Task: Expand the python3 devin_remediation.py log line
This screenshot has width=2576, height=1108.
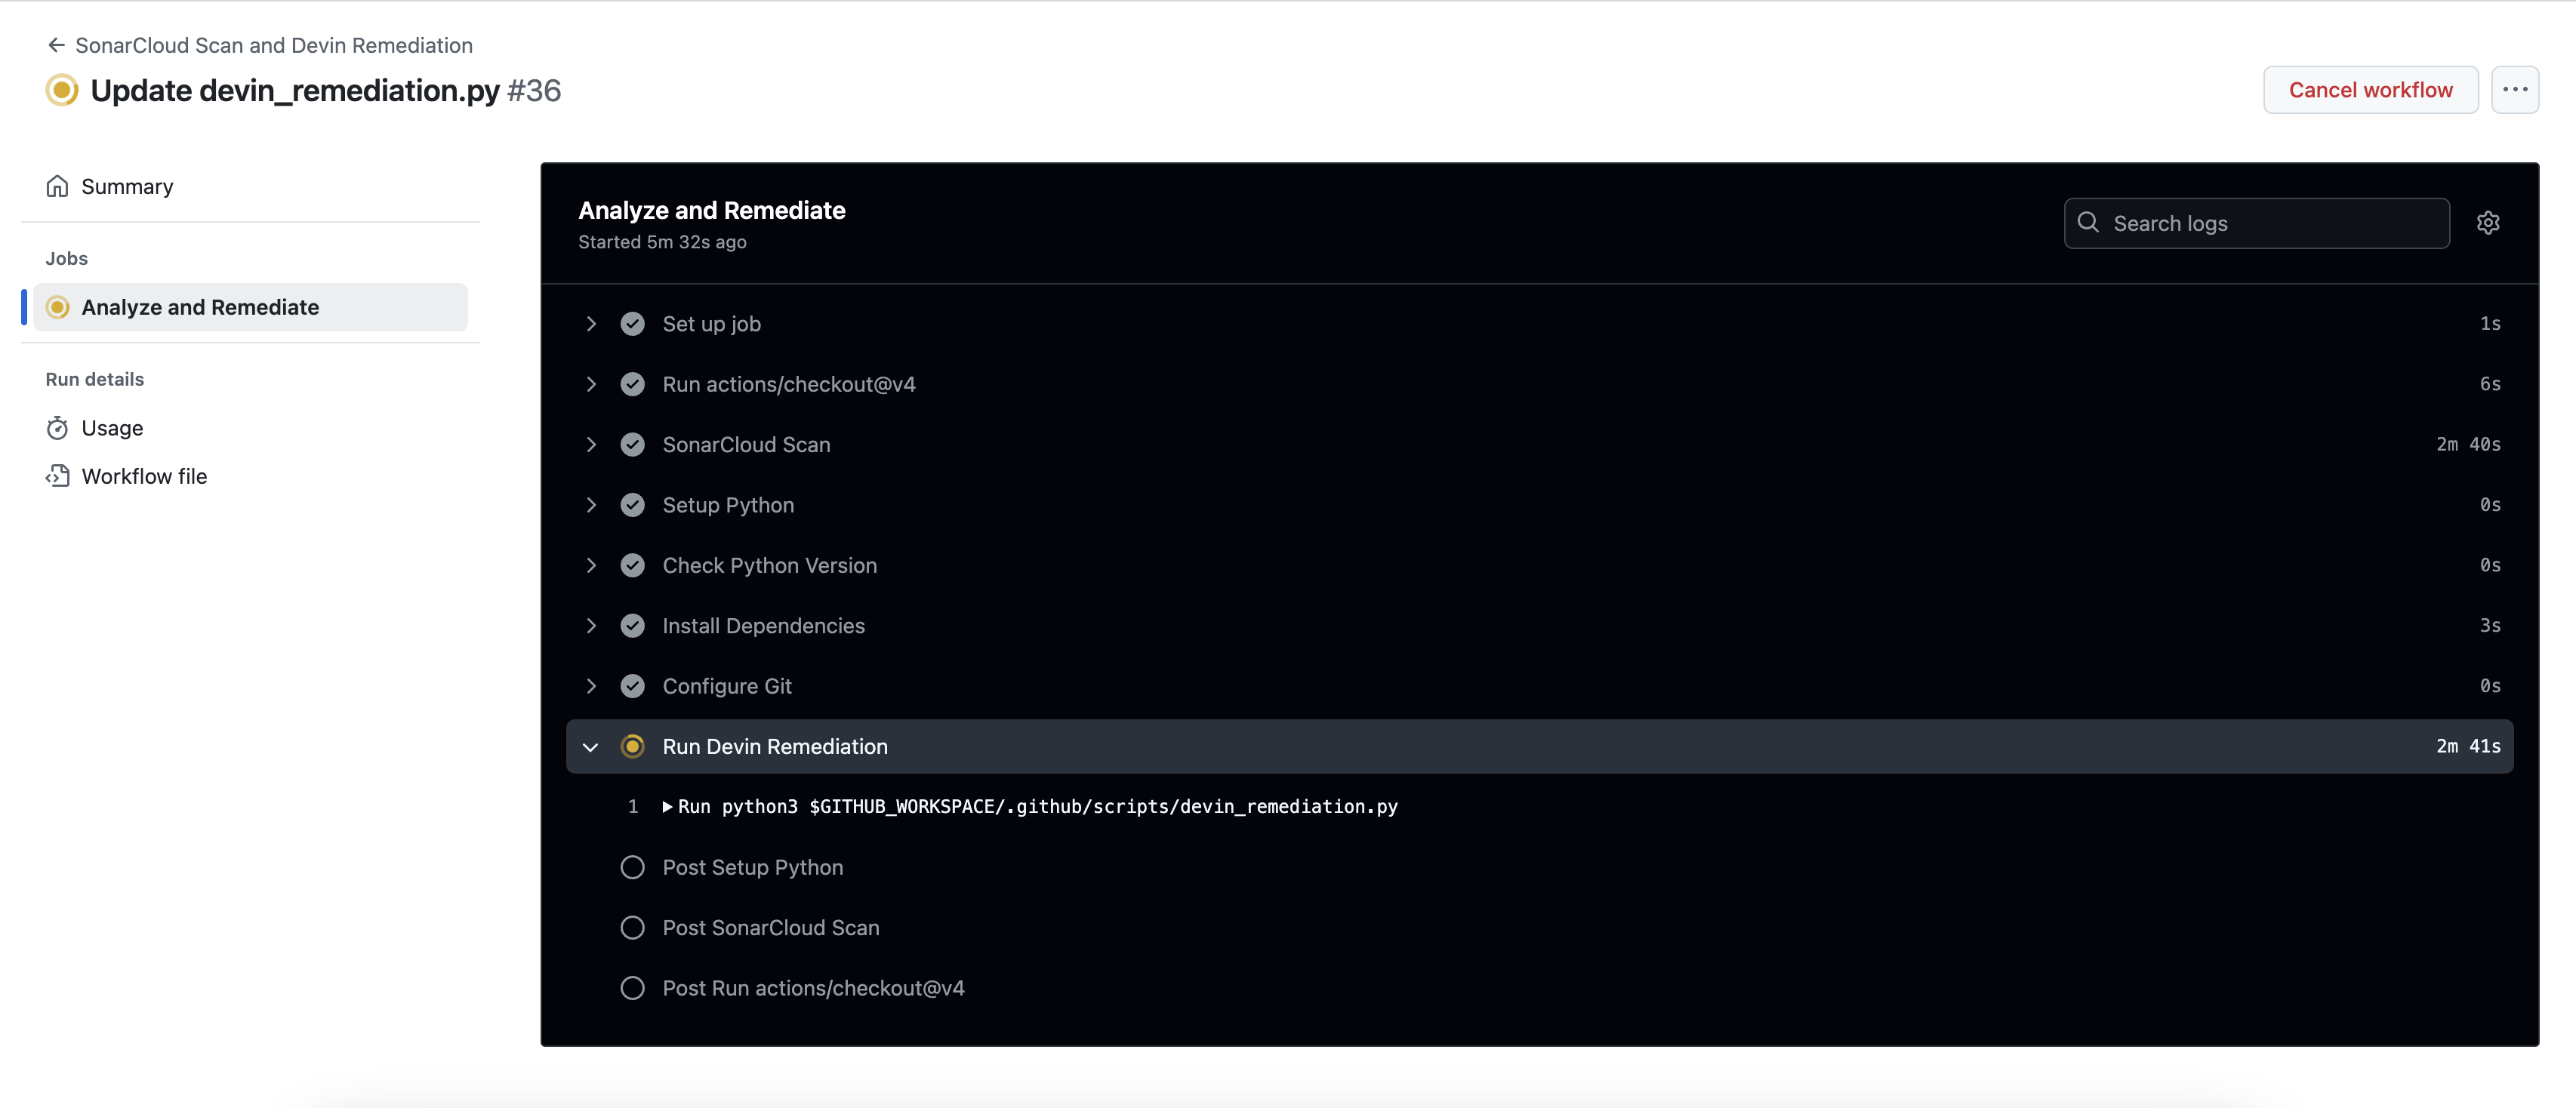Action: pos(668,806)
